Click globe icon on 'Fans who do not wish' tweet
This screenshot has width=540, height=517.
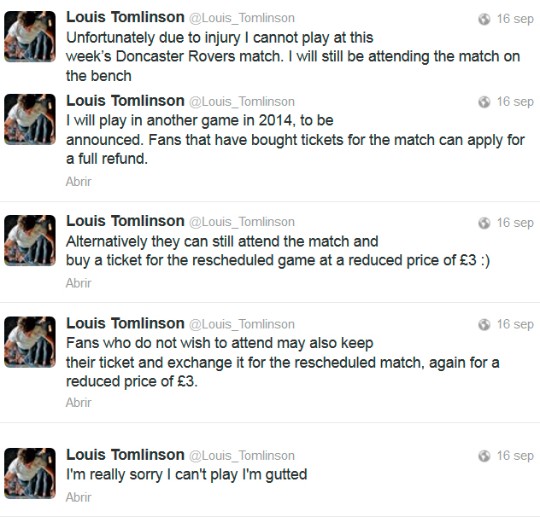484,324
